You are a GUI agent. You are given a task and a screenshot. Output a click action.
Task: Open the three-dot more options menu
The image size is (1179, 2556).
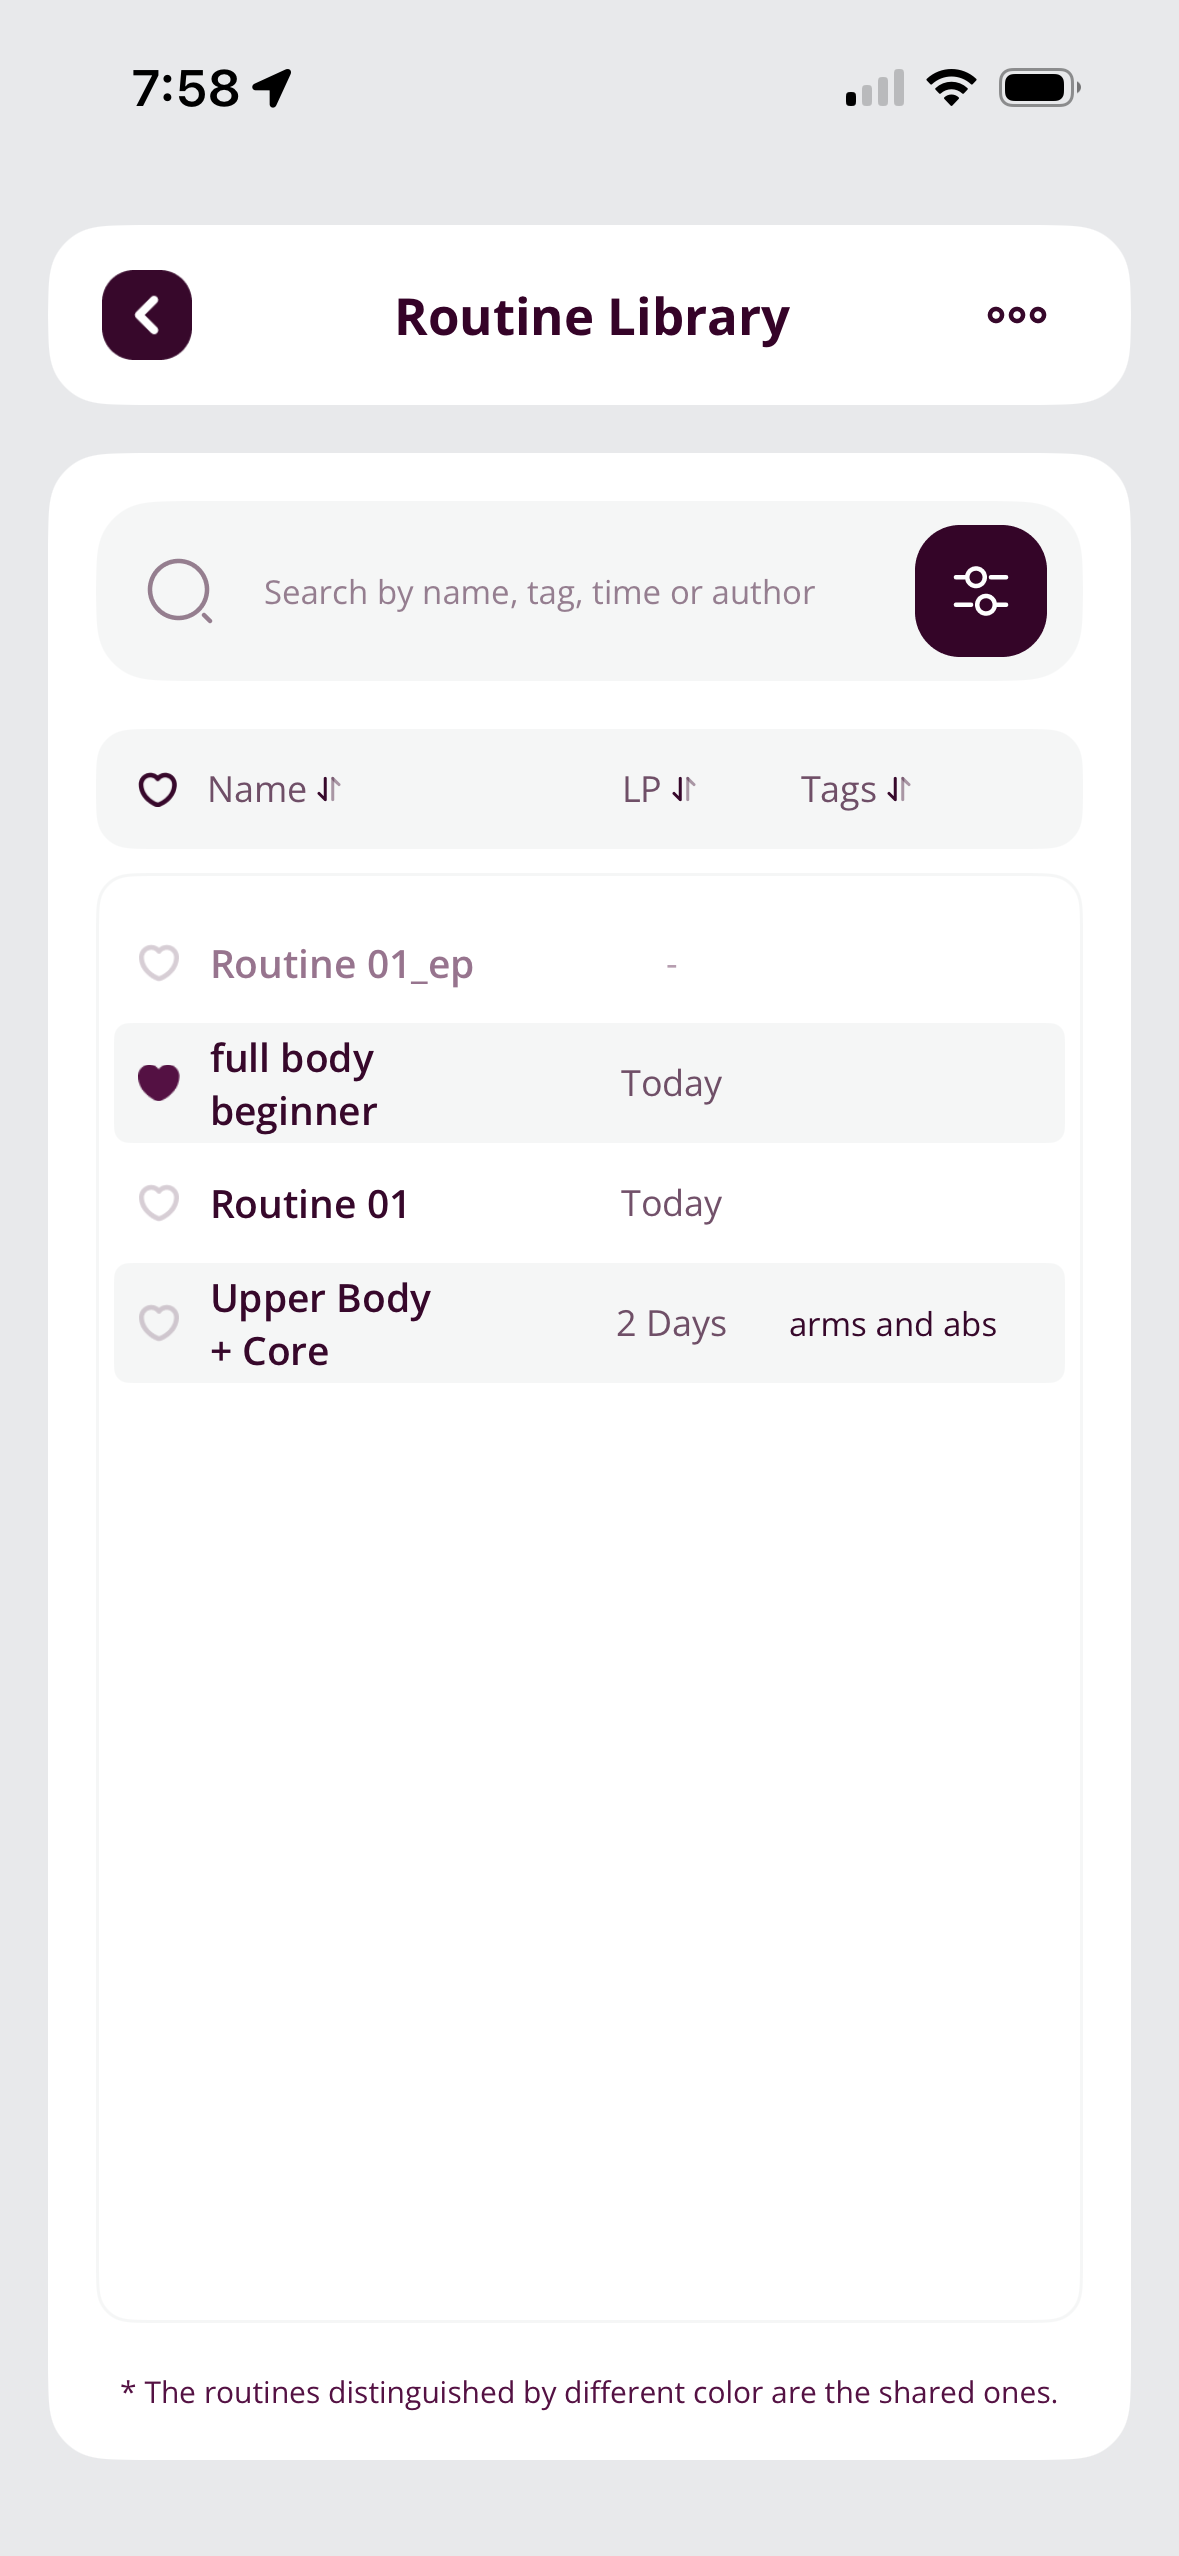[x=1016, y=315]
